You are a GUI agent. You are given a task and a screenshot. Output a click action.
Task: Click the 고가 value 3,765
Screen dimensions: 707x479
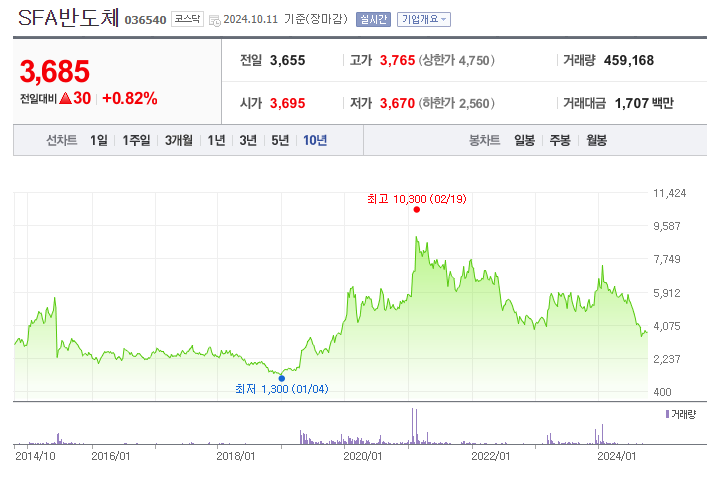click(x=397, y=60)
